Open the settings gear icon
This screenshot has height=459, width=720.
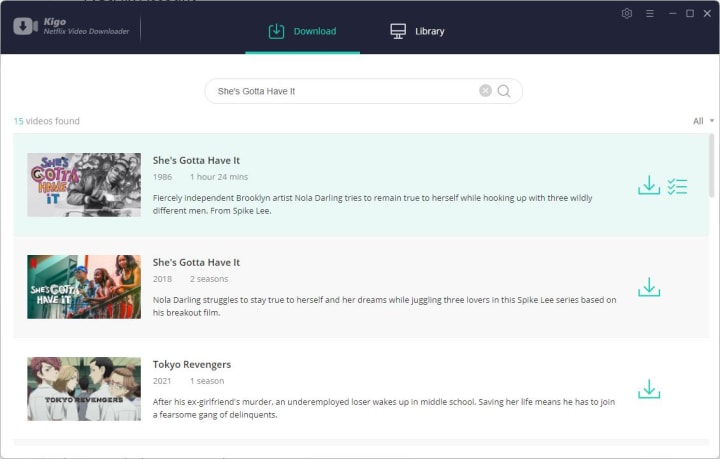click(627, 14)
